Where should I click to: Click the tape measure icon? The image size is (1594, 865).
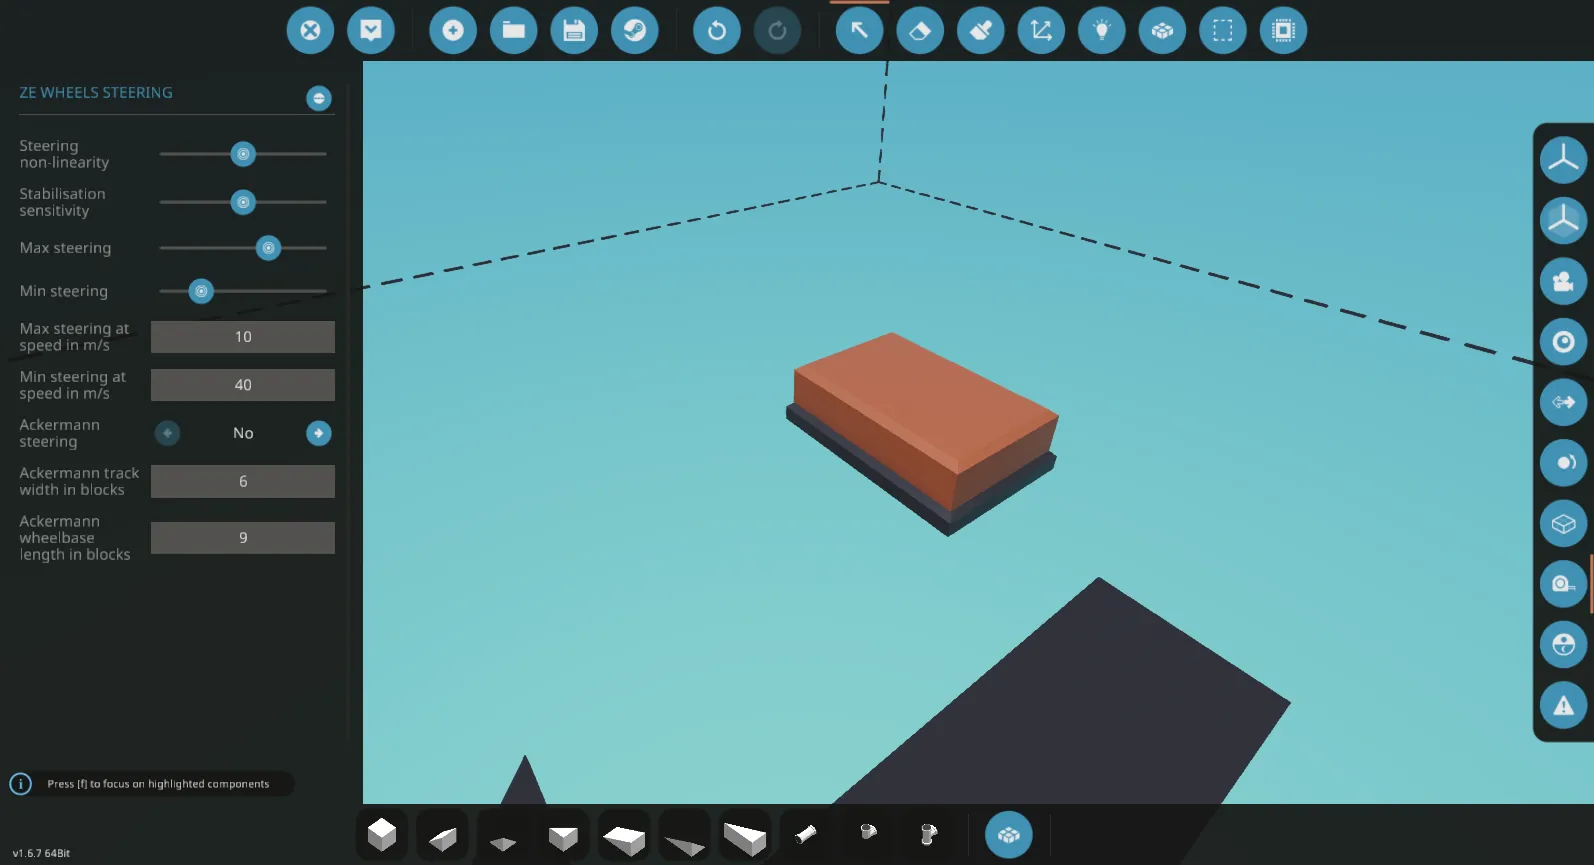click(x=1563, y=584)
